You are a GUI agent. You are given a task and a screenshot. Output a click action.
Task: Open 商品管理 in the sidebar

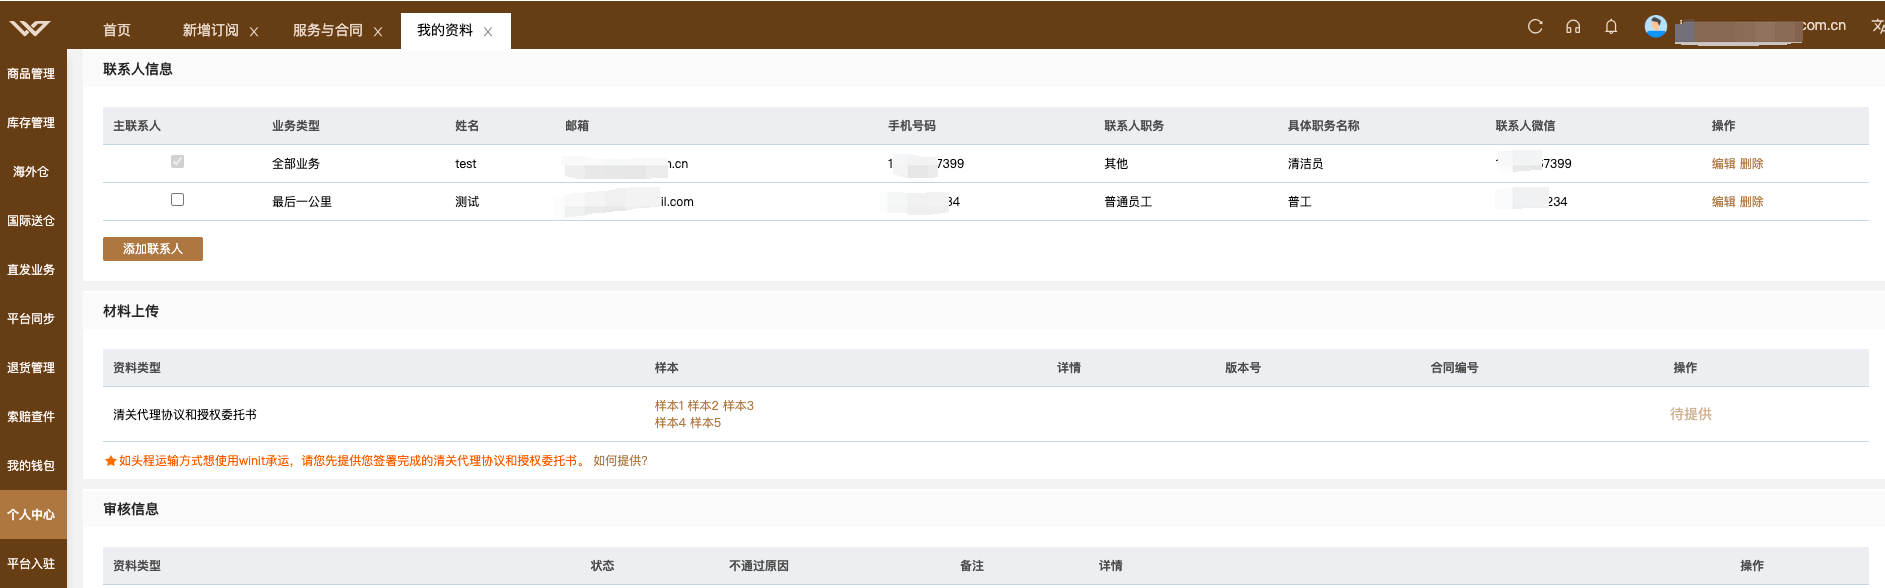(31, 74)
